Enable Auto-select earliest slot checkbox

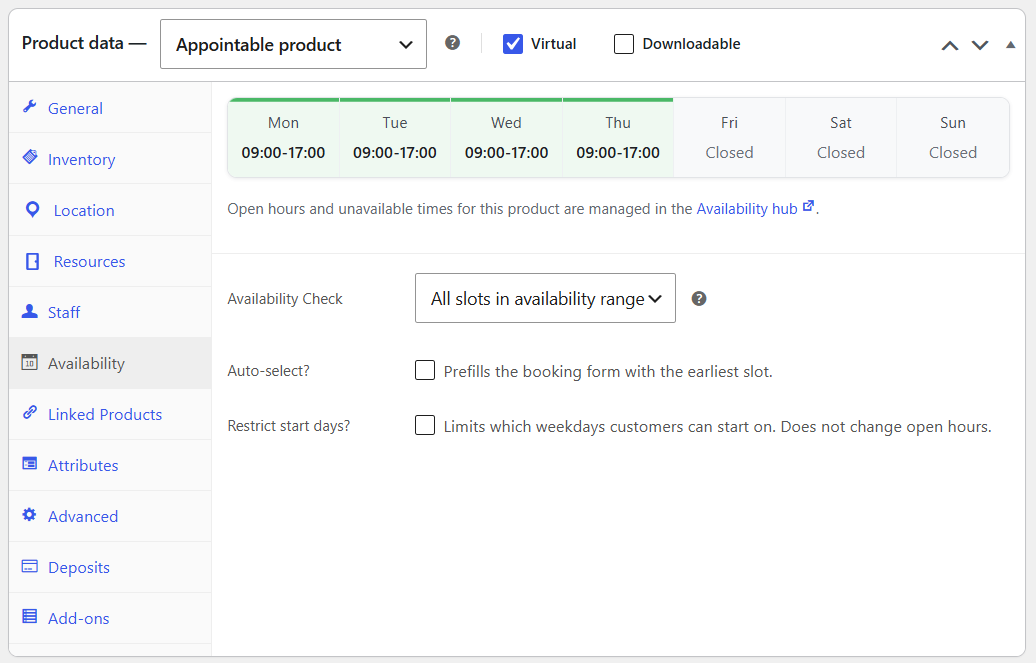click(425, 370)
